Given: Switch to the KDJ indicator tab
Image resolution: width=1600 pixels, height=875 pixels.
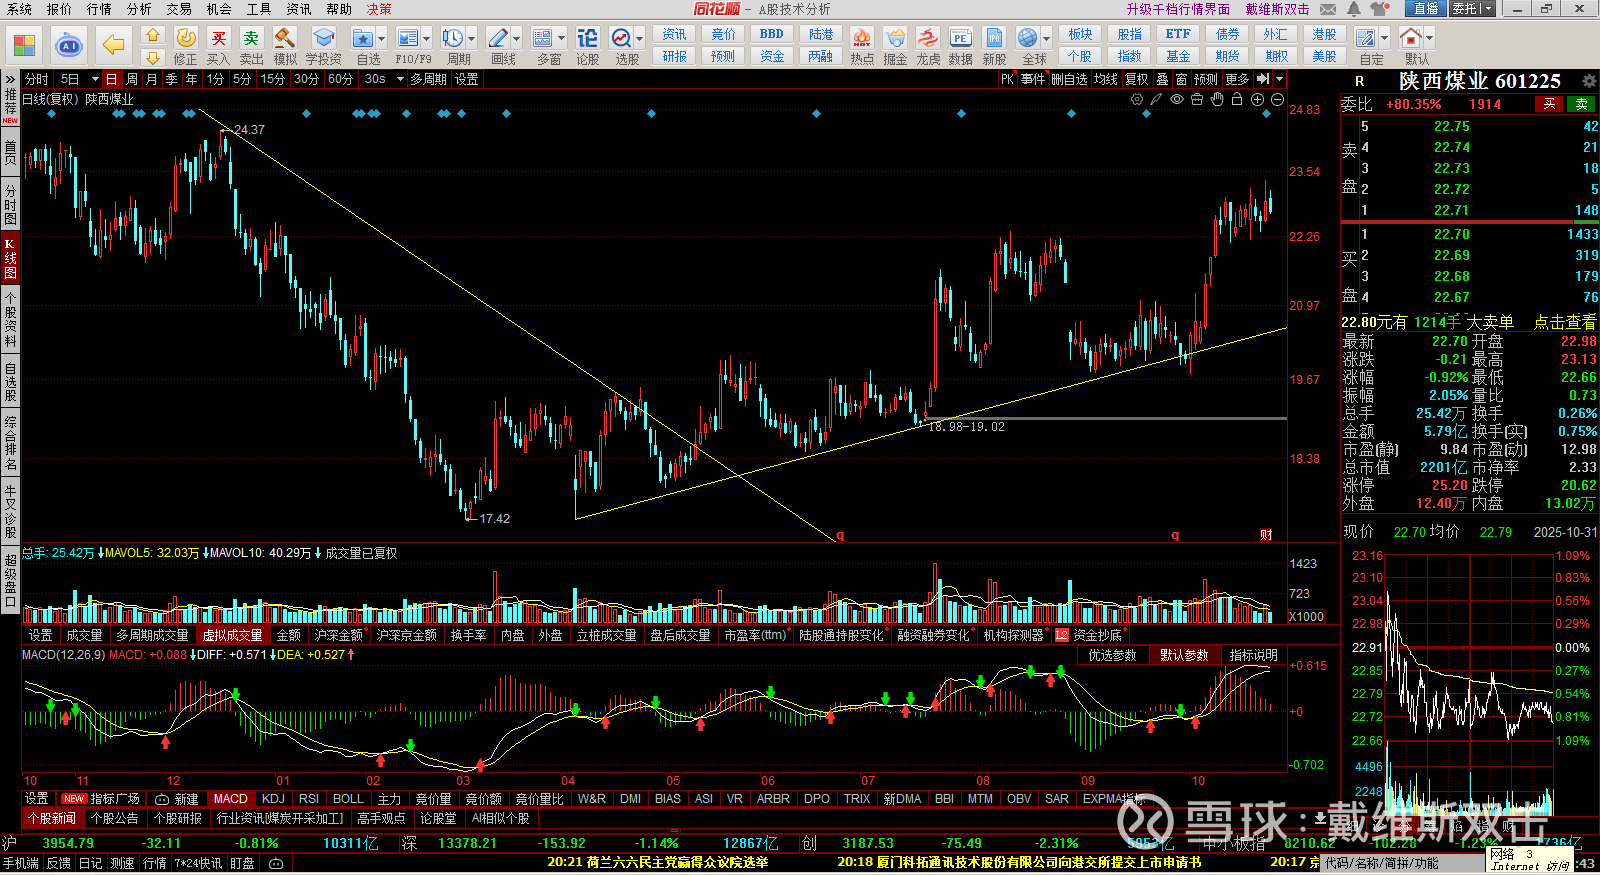Looking at the screenshot, I should (x=273, y=799).
